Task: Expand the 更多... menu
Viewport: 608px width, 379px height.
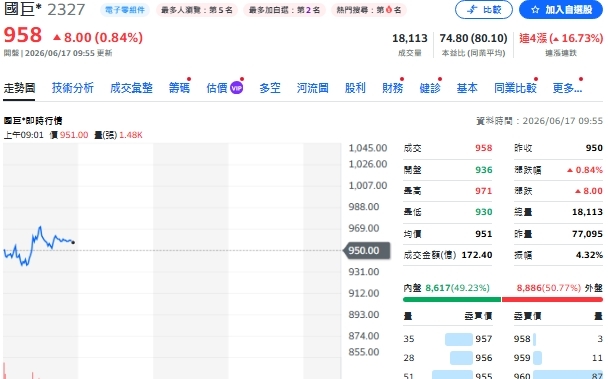Action: tap(567, 88)
